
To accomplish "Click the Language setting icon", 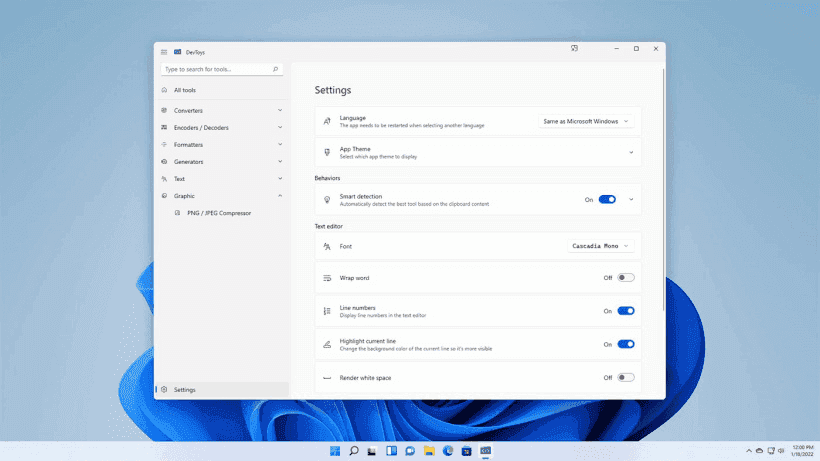I will coord(327,121).
